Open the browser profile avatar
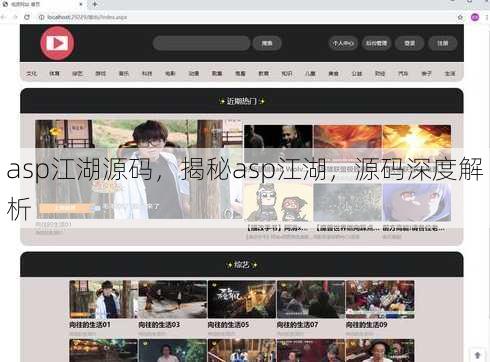The width and height of the screenshot is (490, 362). point(475,17)
